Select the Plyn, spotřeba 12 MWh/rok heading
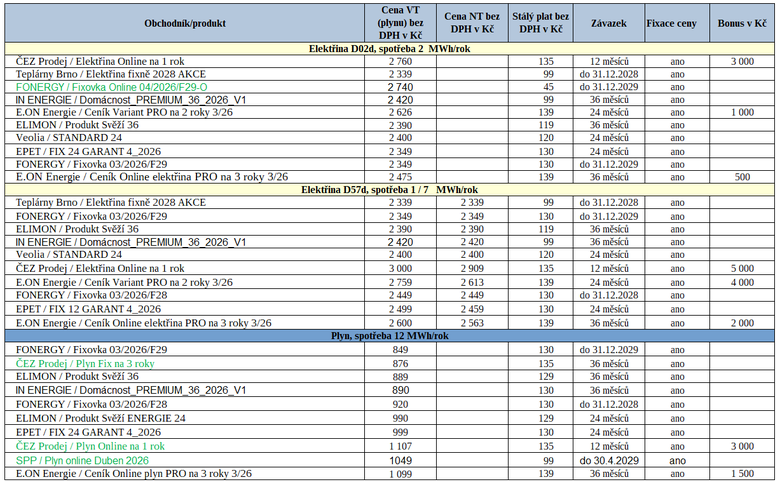The width and height of the screenshot is (780, 482). pos(390,336)
